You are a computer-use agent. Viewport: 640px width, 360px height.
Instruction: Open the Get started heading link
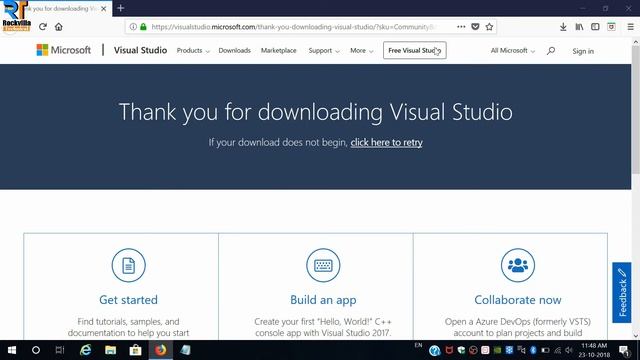pos(129,300)
